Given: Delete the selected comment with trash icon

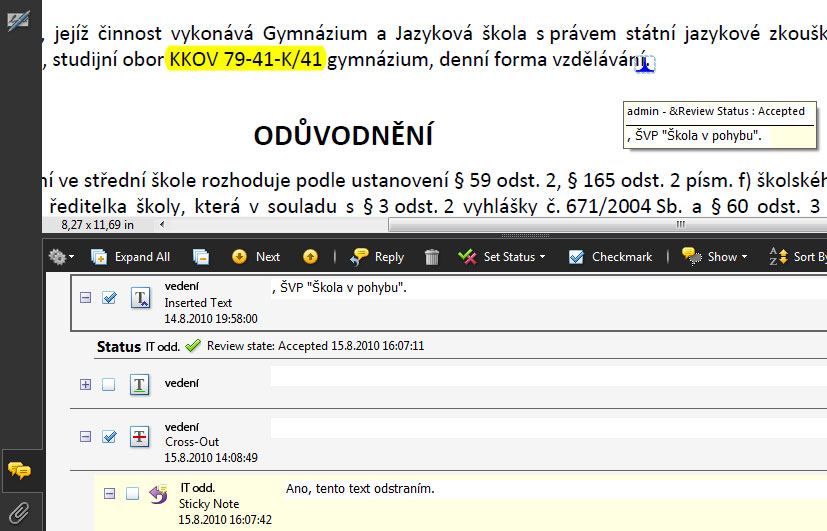Looking at the screenshot, I should tap(432, 257).
